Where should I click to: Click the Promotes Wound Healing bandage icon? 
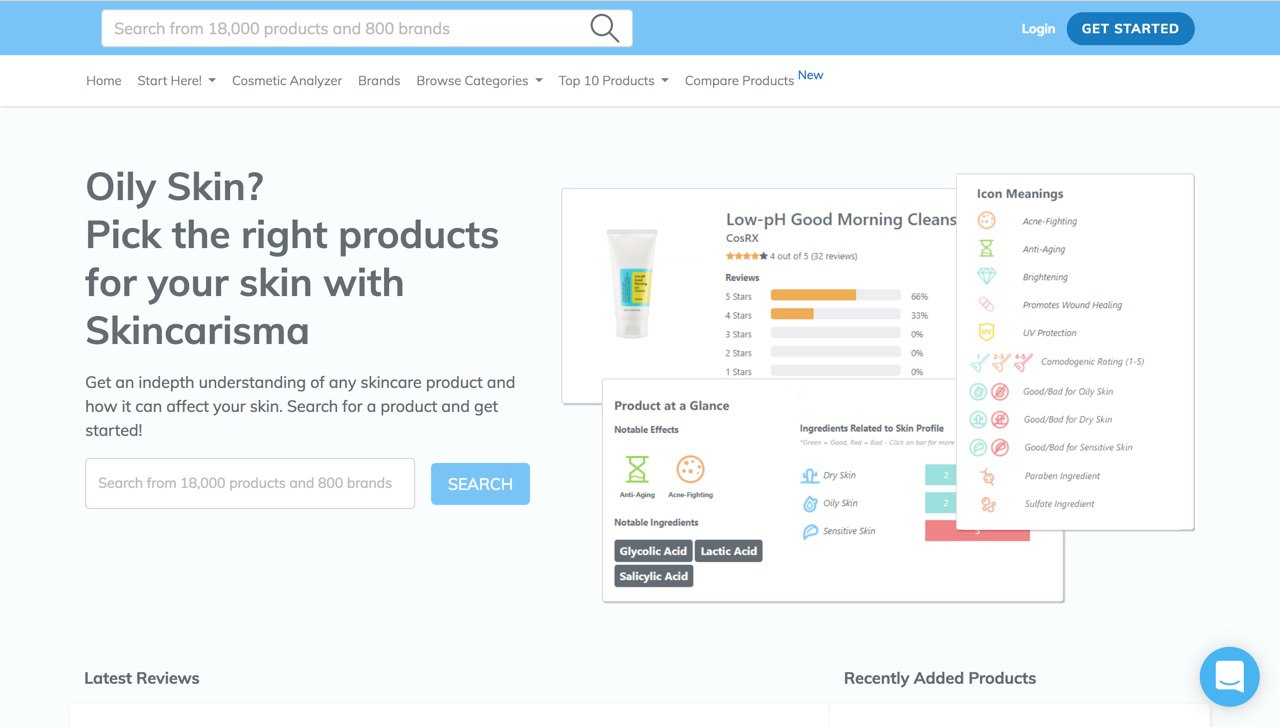point(987,305)
